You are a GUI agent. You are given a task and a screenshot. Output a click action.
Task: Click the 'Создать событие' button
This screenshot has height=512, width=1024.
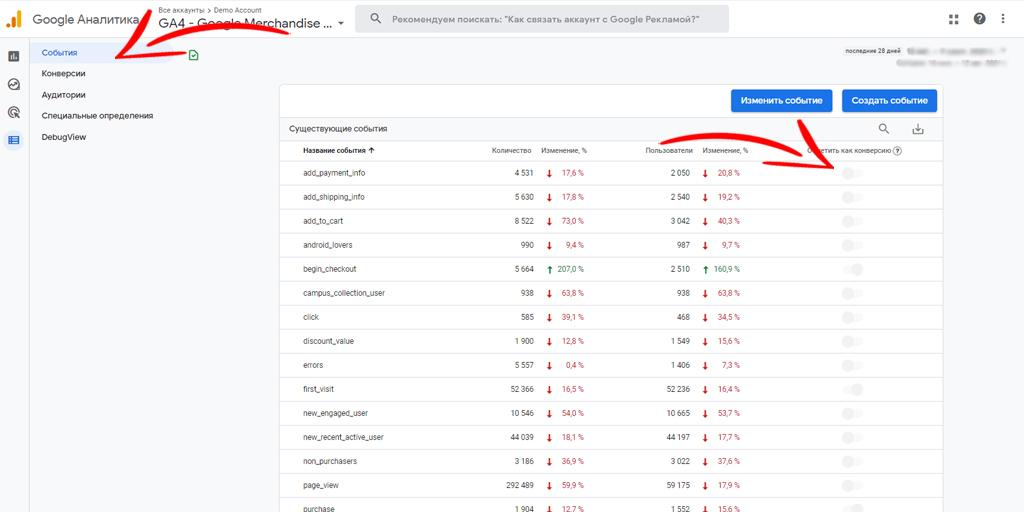tap(889, 101)
